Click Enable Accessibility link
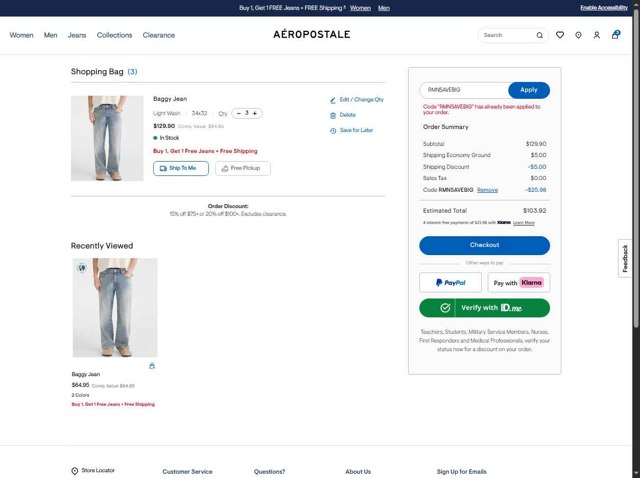 (x=604, y=8)
